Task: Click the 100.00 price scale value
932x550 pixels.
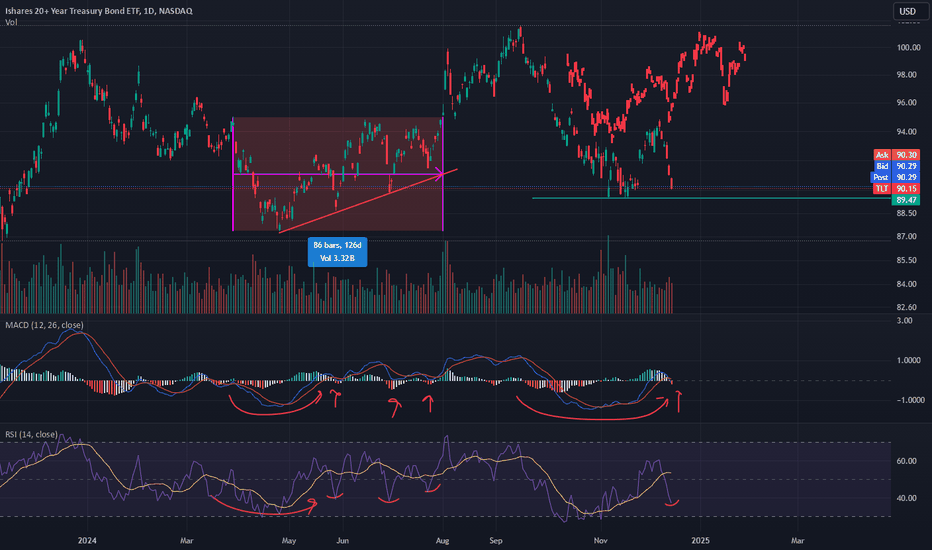Action: coord(908,48)
